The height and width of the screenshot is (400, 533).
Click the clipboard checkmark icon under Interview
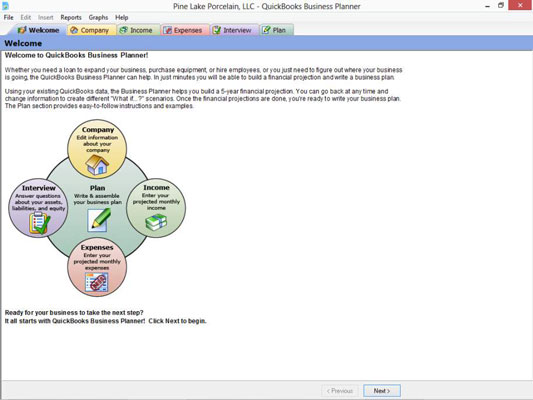39,223
